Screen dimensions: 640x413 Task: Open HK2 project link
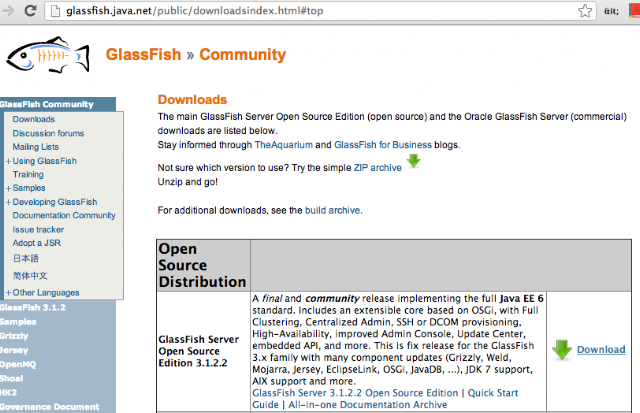coord(8,393)
